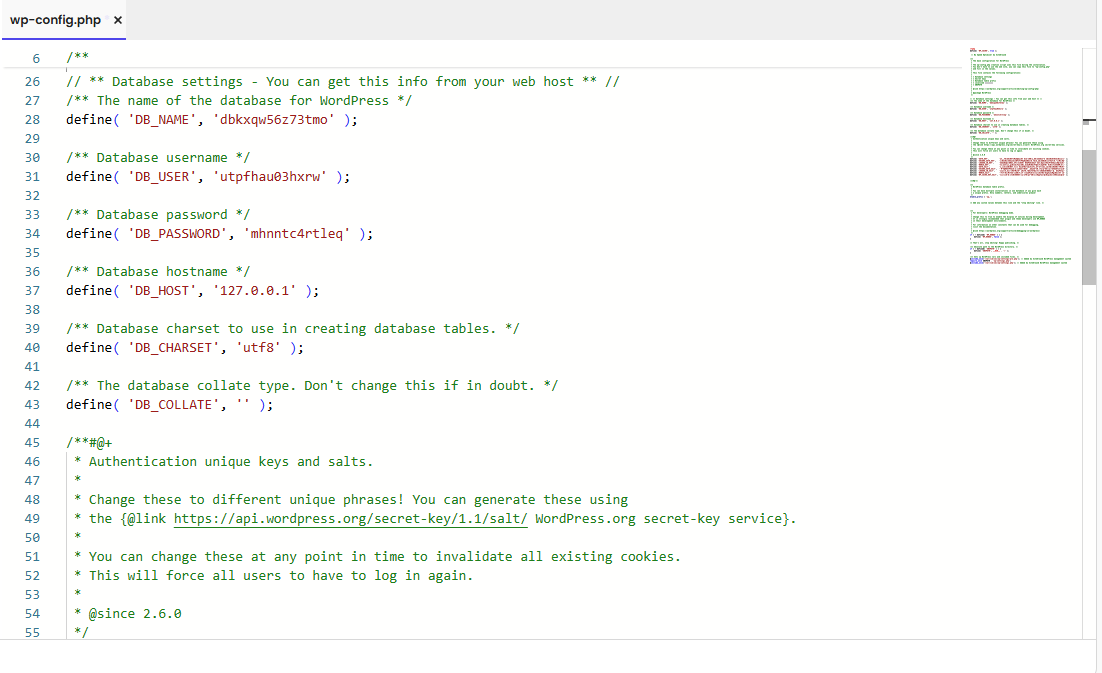Click the '@since 2.6.0' comment text
1102x673 pixels.
[135, 613]
